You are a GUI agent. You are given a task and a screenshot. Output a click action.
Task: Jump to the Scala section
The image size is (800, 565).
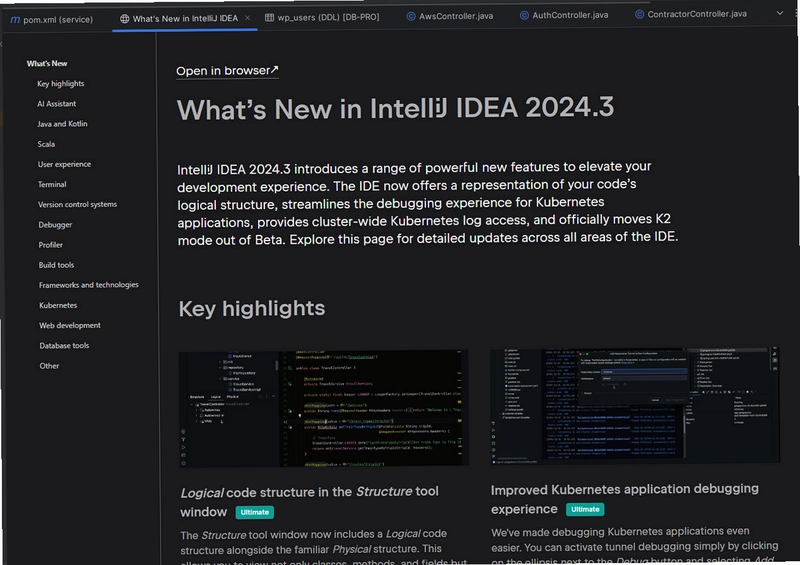point(46,144)
